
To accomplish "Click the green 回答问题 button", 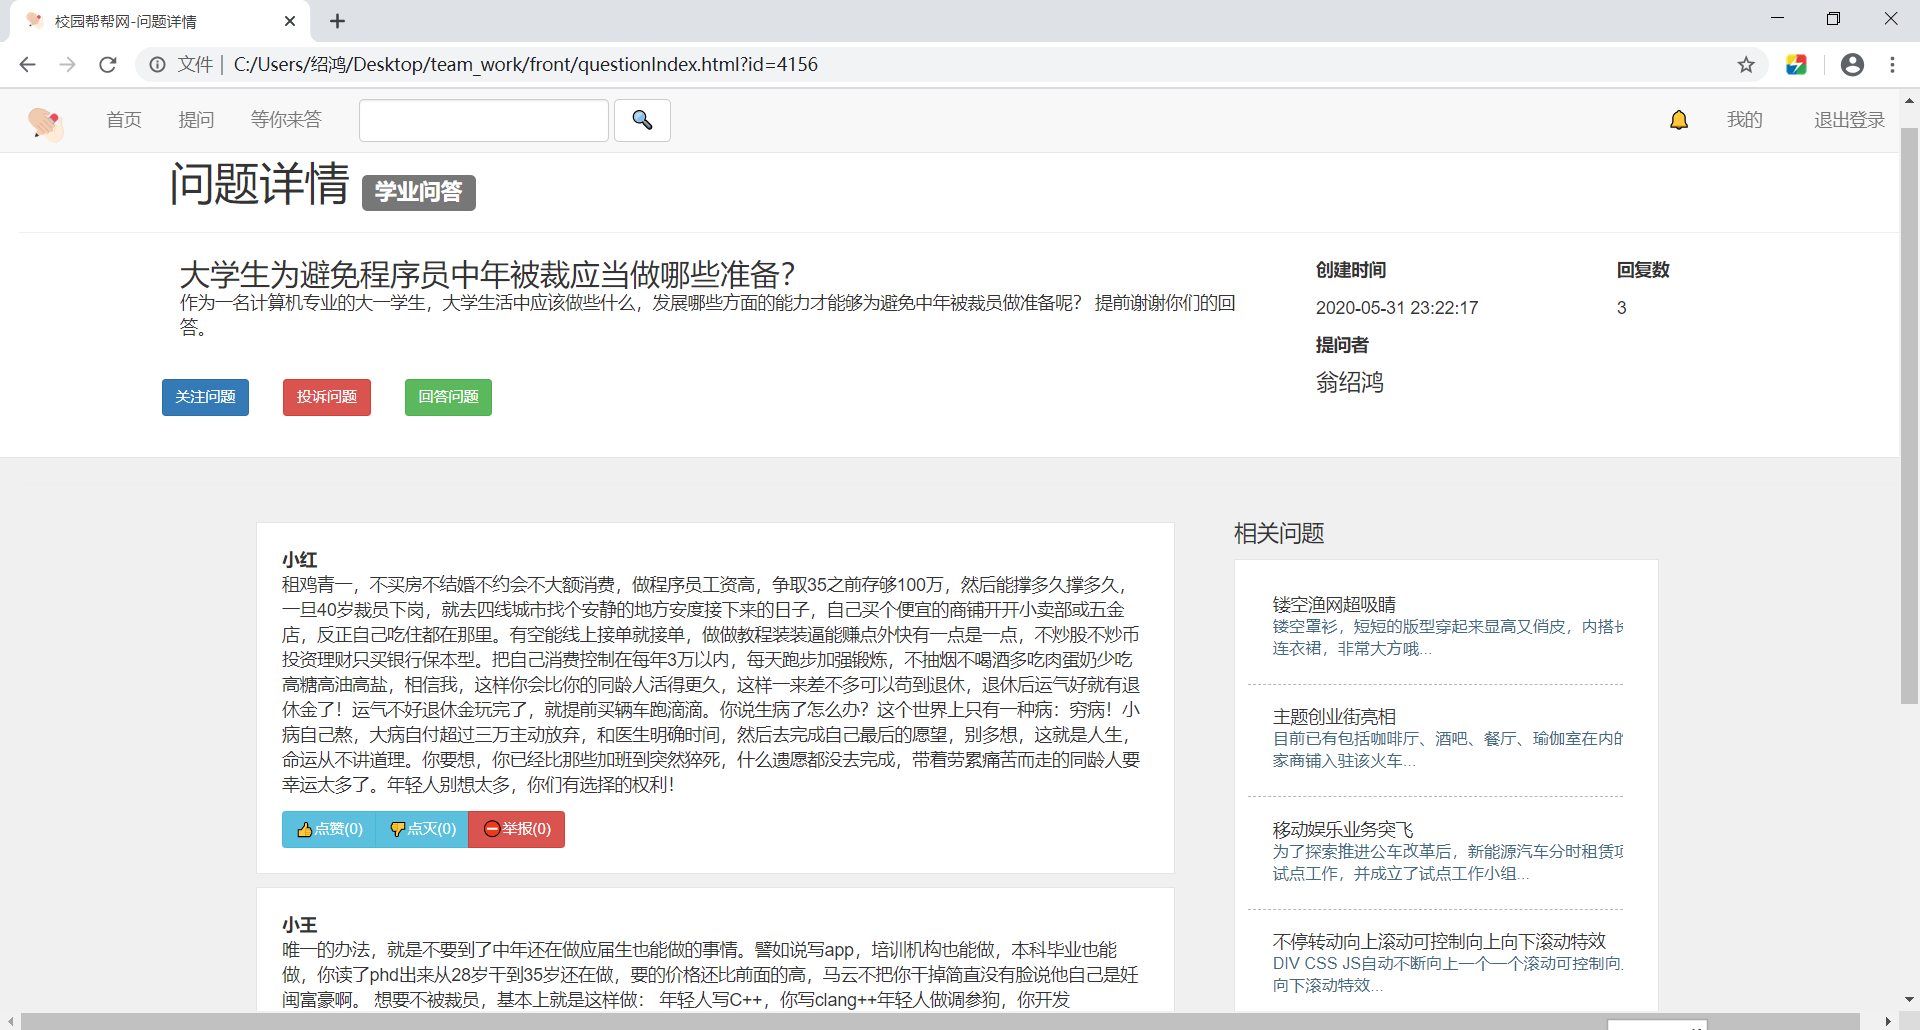I will 448,397.
